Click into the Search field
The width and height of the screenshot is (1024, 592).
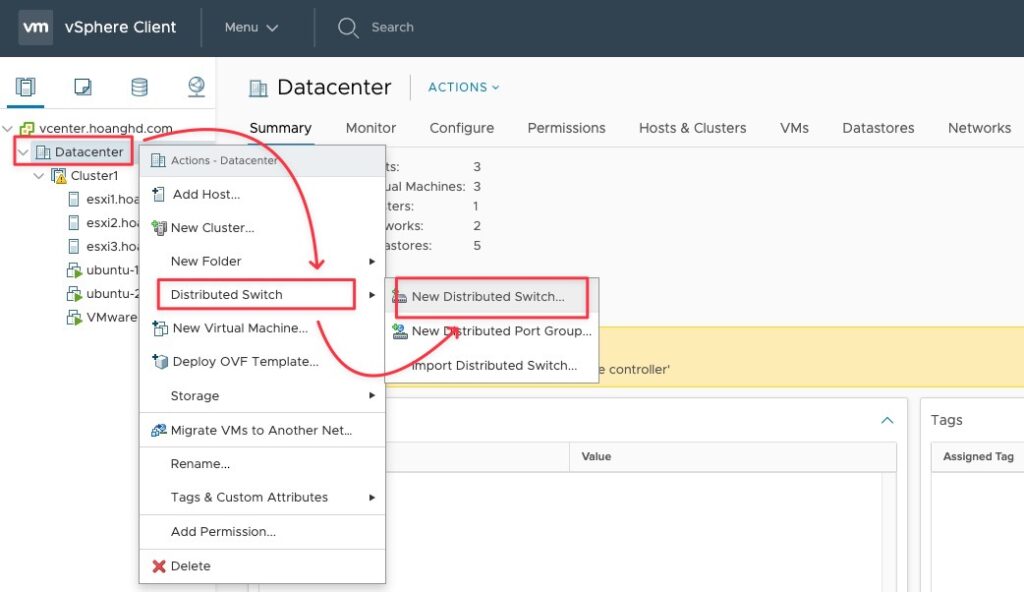[x=392, y=27]
